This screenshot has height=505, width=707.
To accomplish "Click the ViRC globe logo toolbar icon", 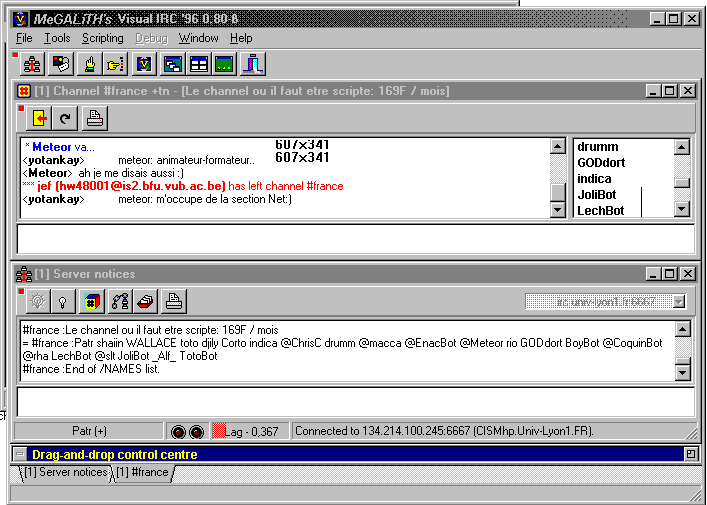I will coord(144,64).
